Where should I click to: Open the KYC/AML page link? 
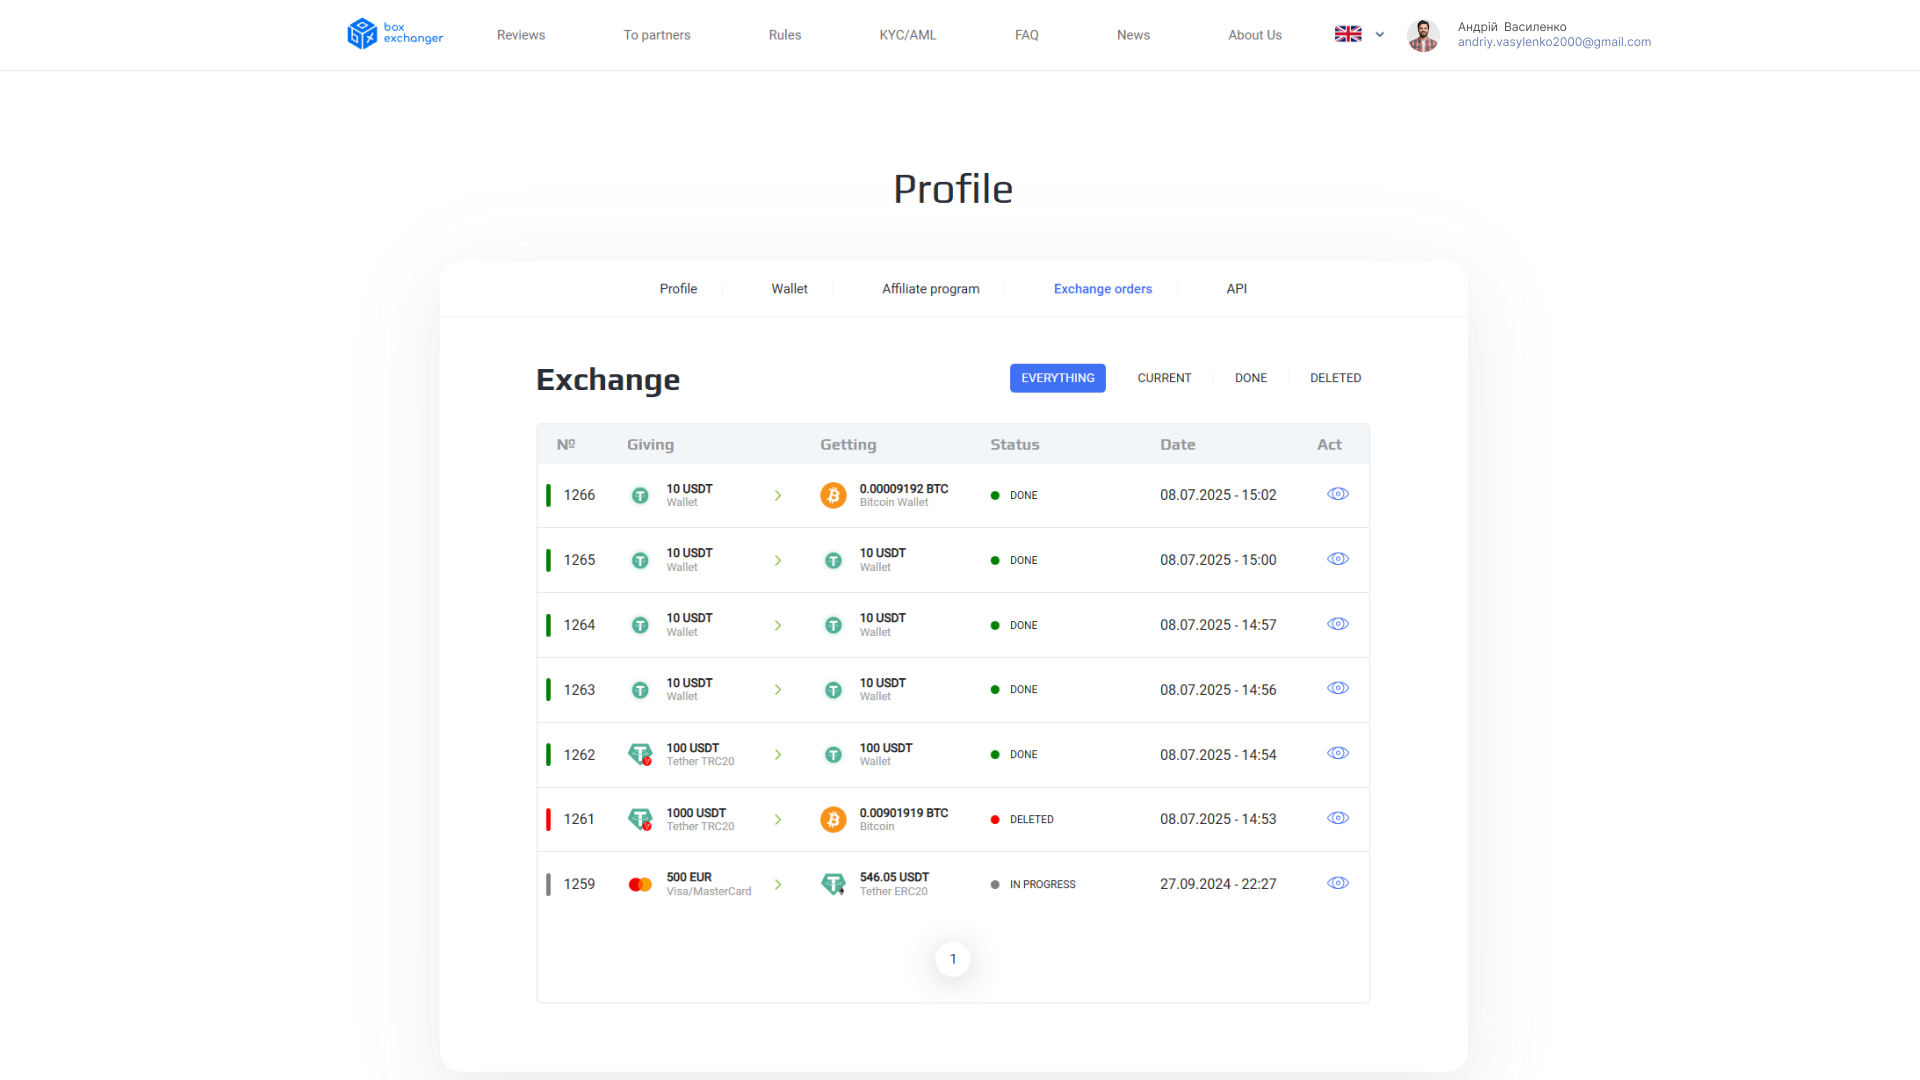[x=907, y=35]
